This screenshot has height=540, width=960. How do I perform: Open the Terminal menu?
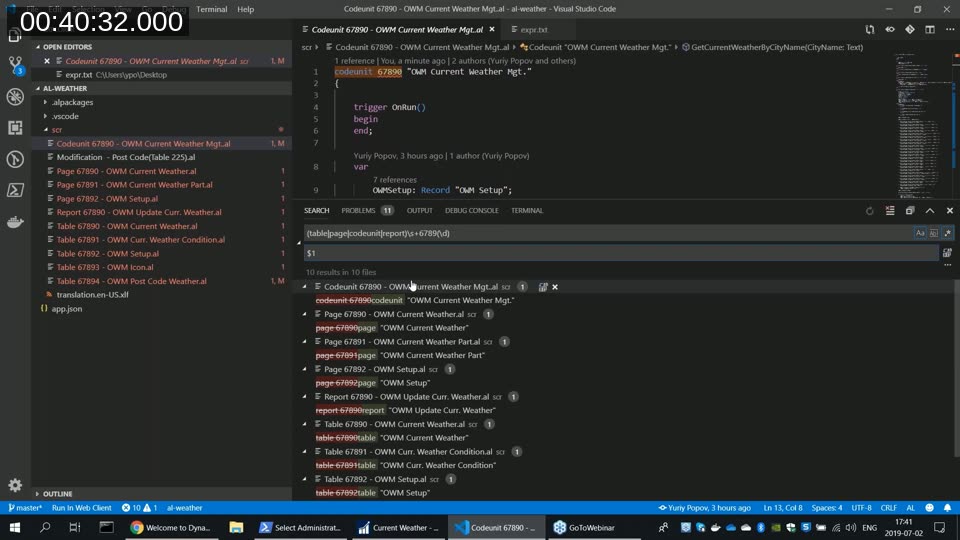point(211,9)
